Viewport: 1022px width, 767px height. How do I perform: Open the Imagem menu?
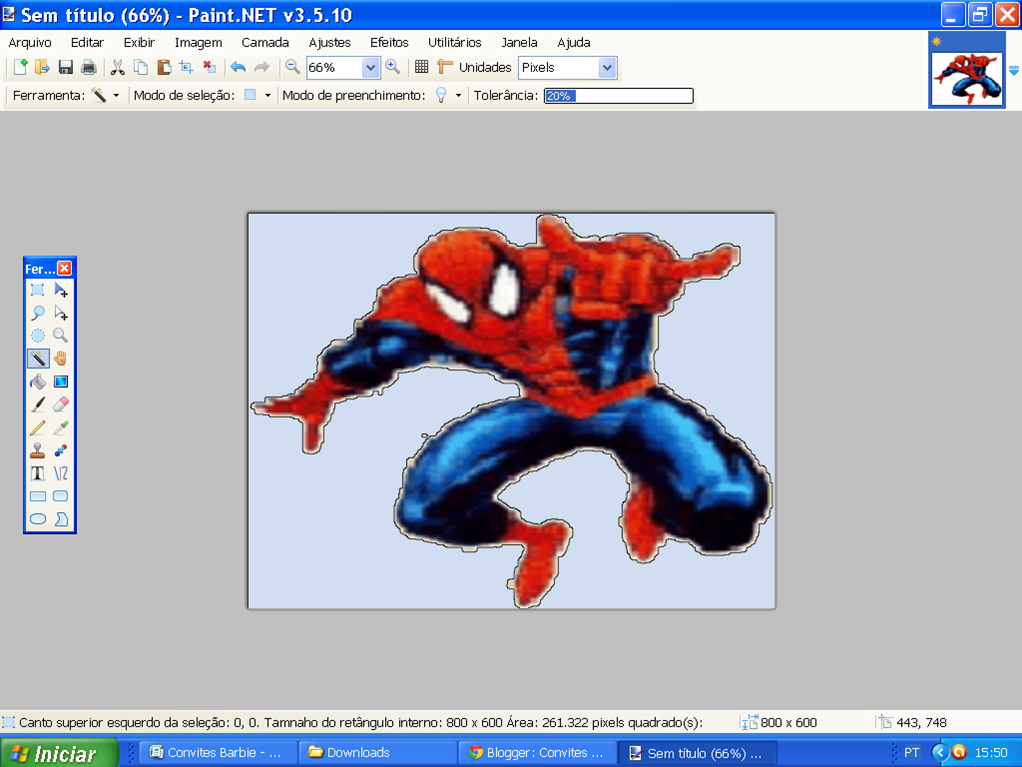pyautogui.click(x=198, y=42)
